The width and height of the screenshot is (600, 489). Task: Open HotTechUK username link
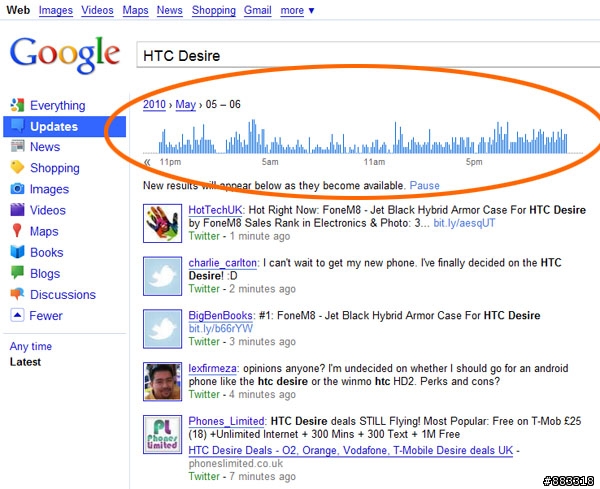(x=215, y=210)
